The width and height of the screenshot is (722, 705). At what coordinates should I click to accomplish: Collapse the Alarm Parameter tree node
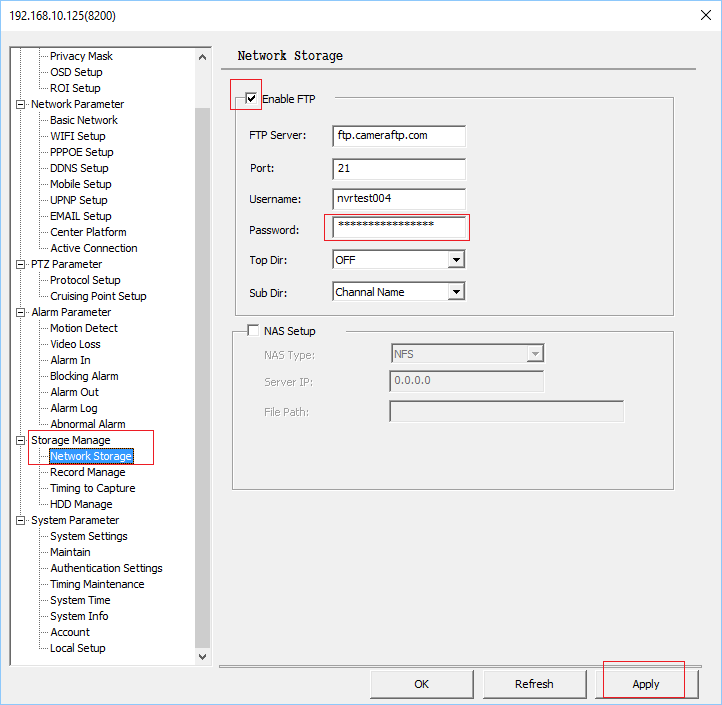21,312
